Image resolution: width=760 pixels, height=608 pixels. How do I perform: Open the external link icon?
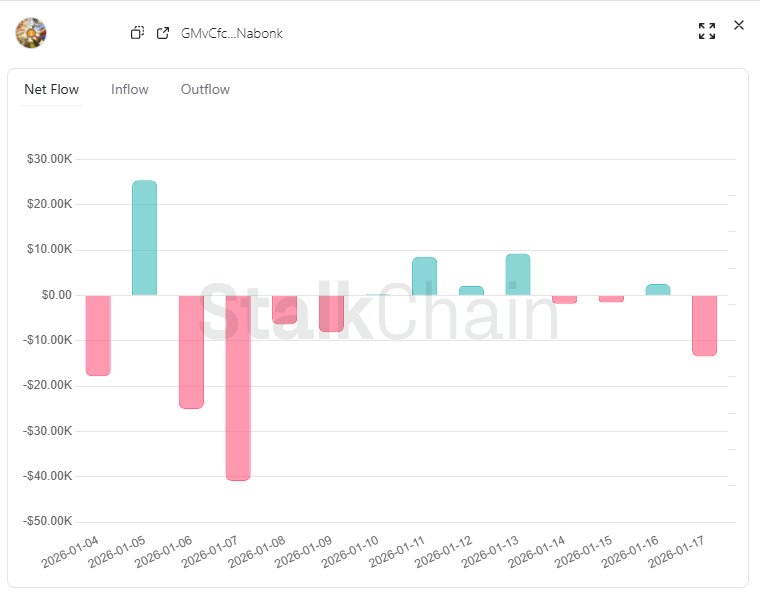(x=163, y=33)
